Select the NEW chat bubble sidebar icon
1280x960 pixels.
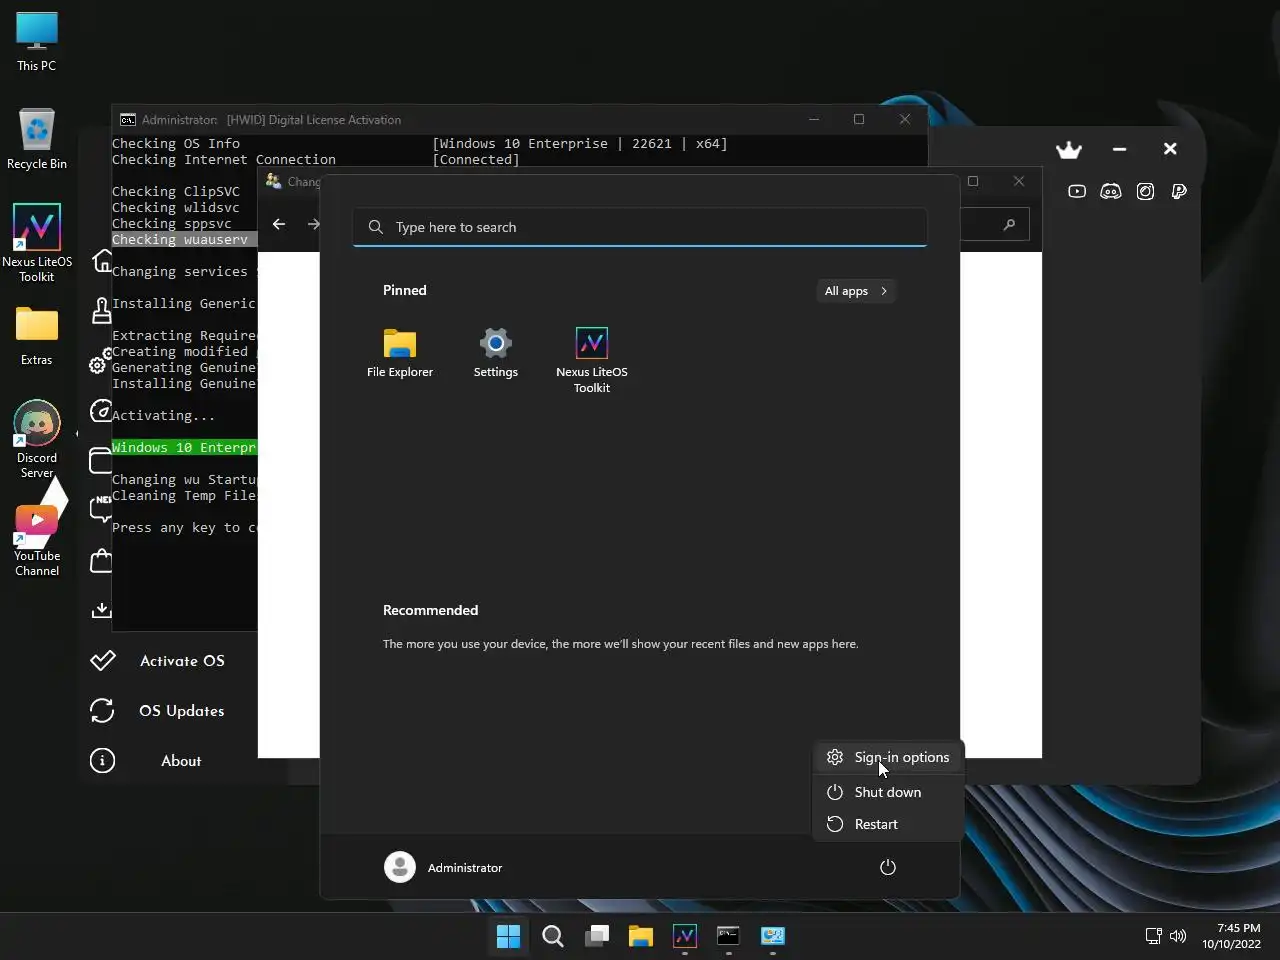coord(101,509)
